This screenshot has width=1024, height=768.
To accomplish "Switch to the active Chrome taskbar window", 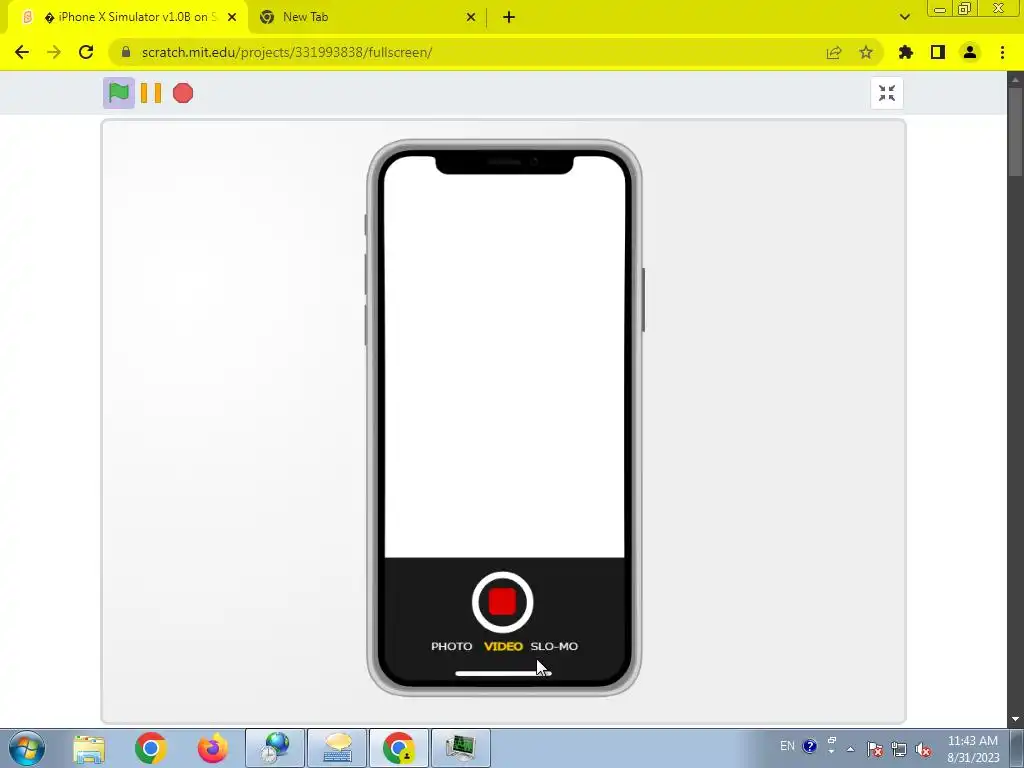I will [399, 748].
